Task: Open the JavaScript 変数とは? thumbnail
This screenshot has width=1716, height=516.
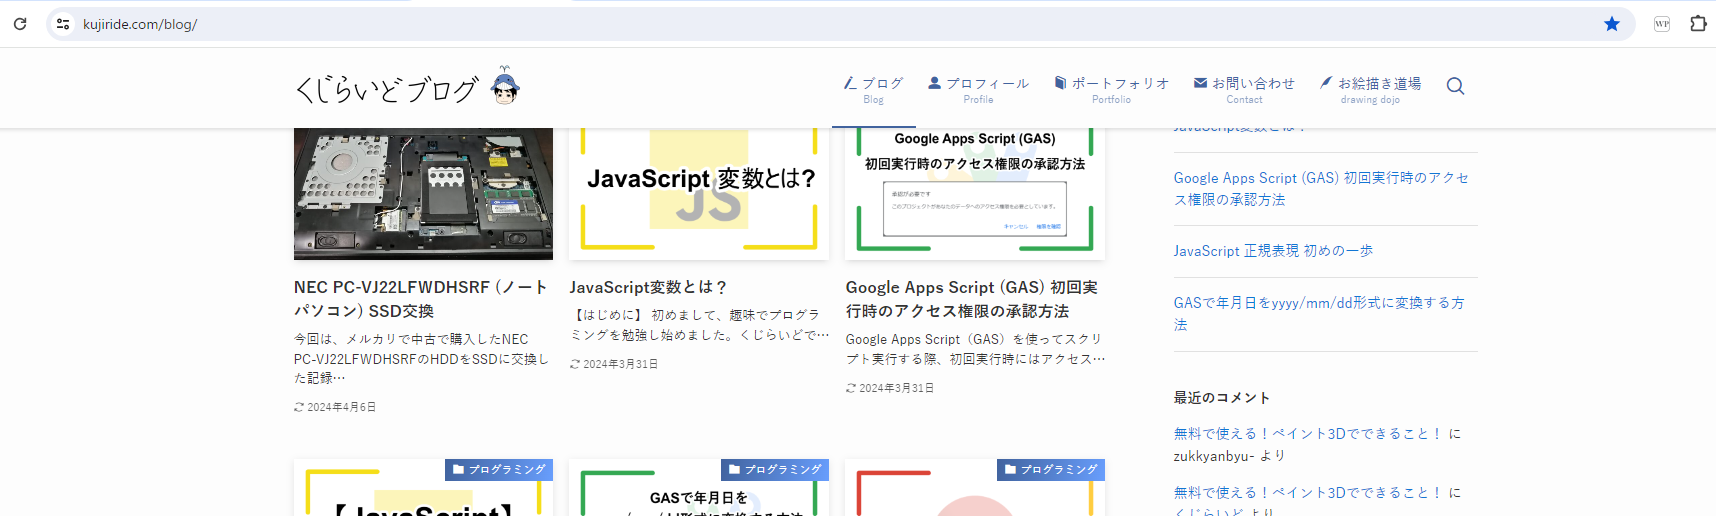Action: point(699,194)
